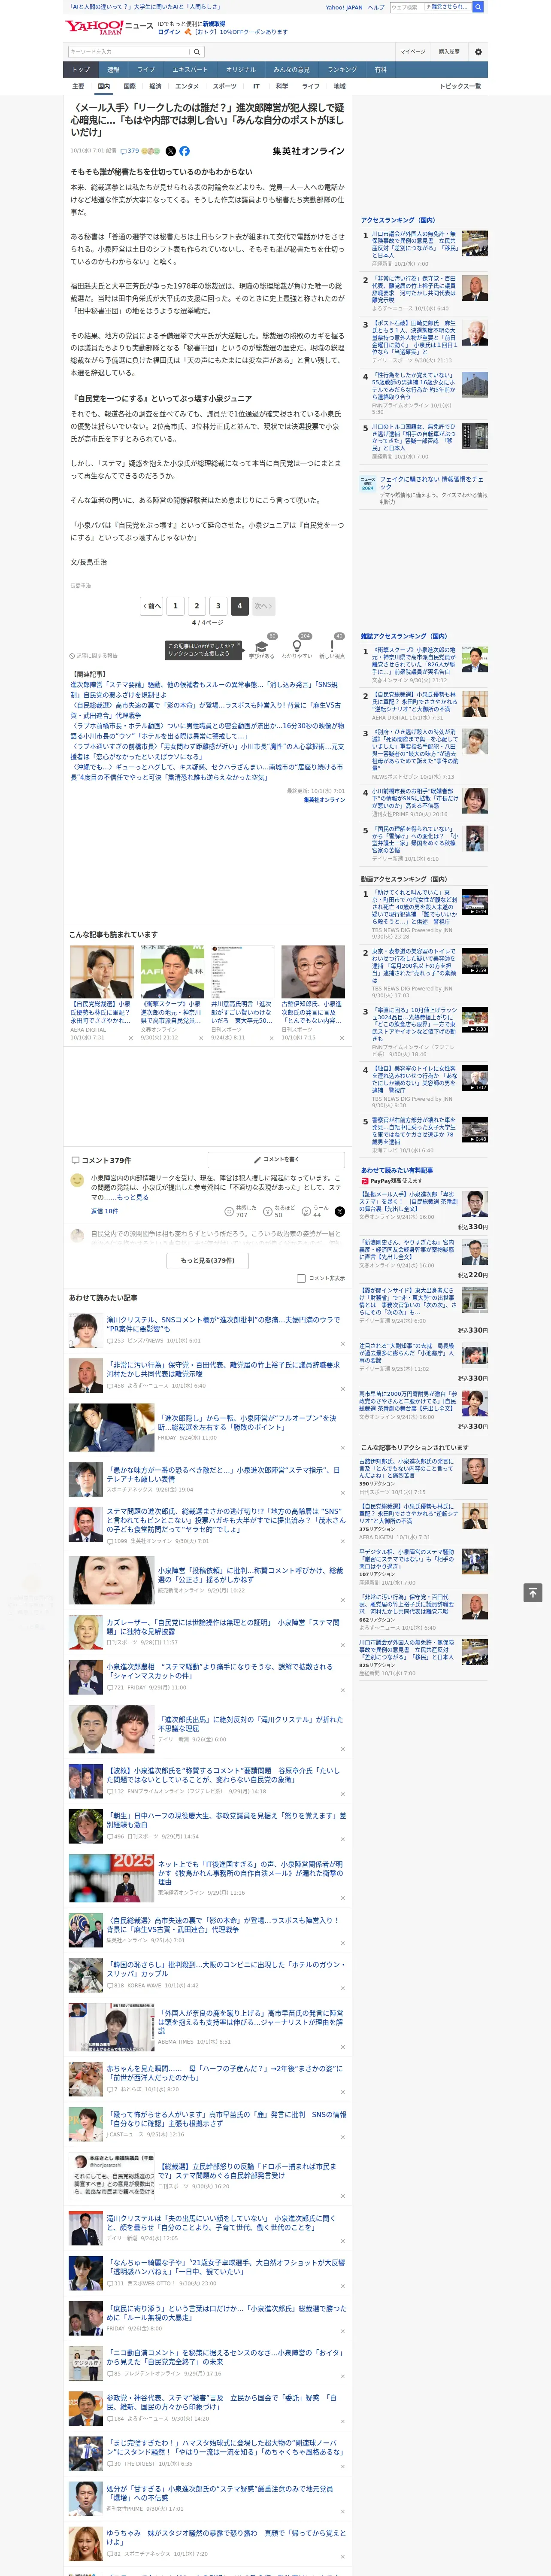Screen dimensions: 551x2576
Task: Share first comment via X icon
Action: 339,1211
